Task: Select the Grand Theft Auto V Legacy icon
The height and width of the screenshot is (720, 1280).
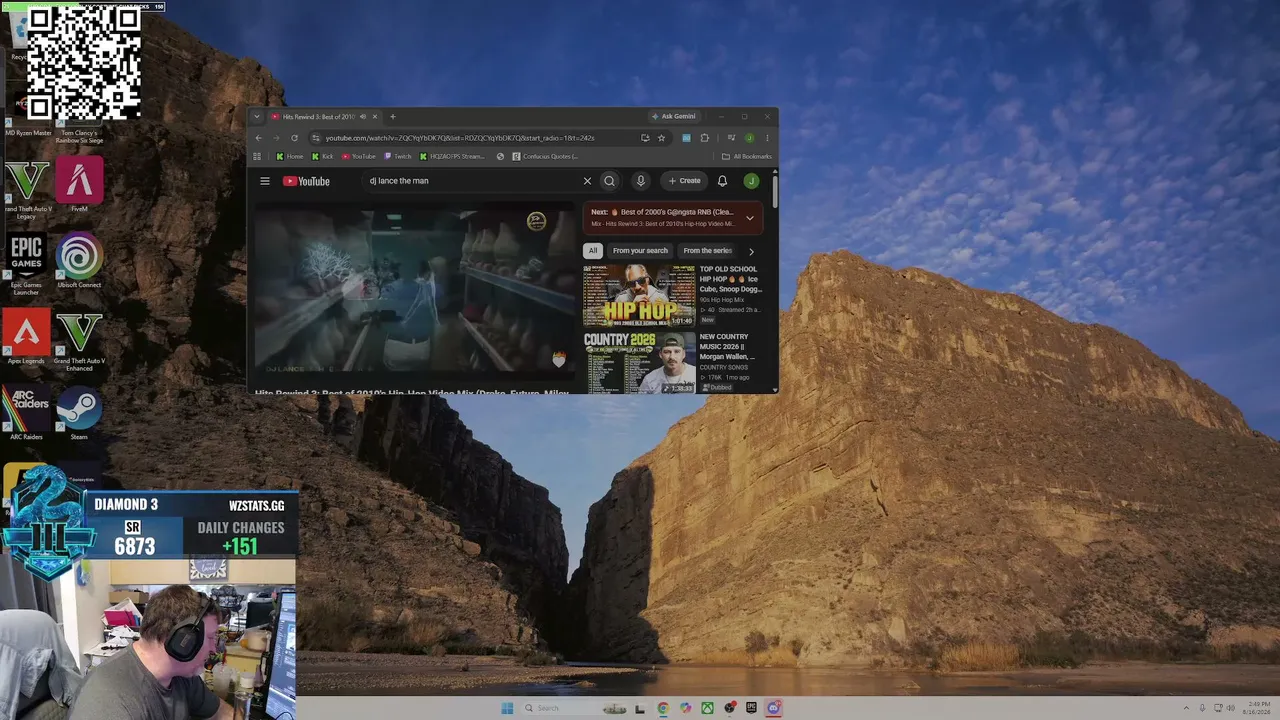Action: [x=26, y=188]
